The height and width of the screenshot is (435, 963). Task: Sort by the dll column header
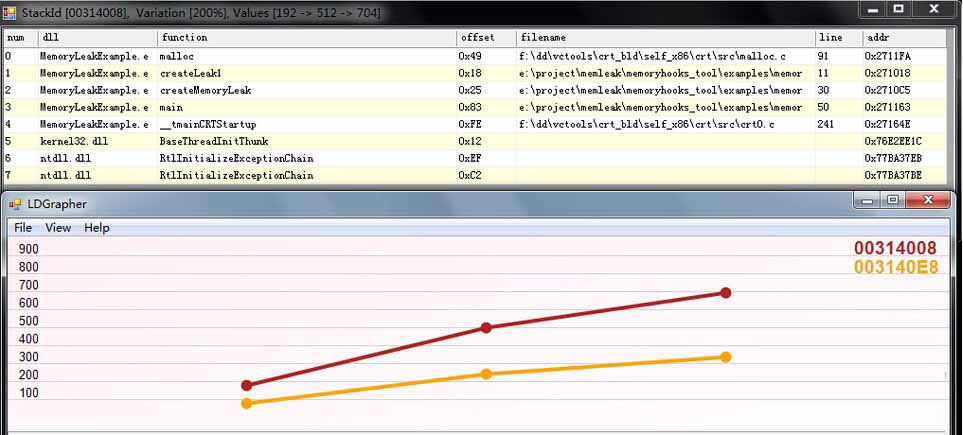click(48, 38)
